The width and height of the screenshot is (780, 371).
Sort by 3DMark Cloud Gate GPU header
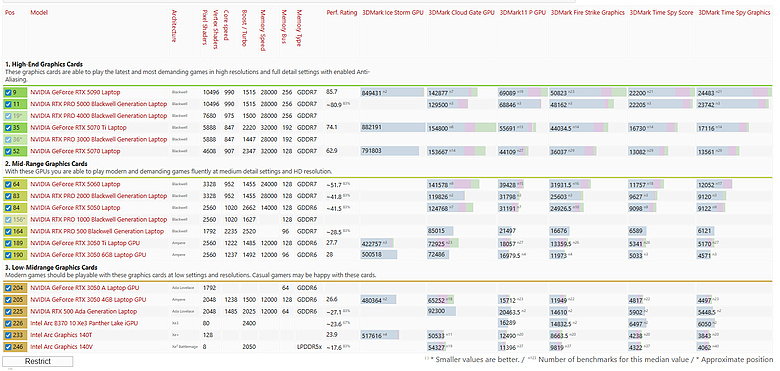(461, 12)
